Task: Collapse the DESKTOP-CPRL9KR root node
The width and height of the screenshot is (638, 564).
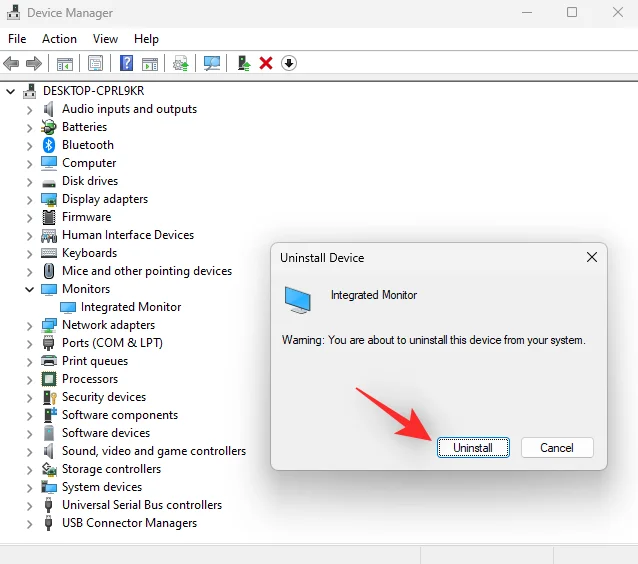Action: click(11, 91)
